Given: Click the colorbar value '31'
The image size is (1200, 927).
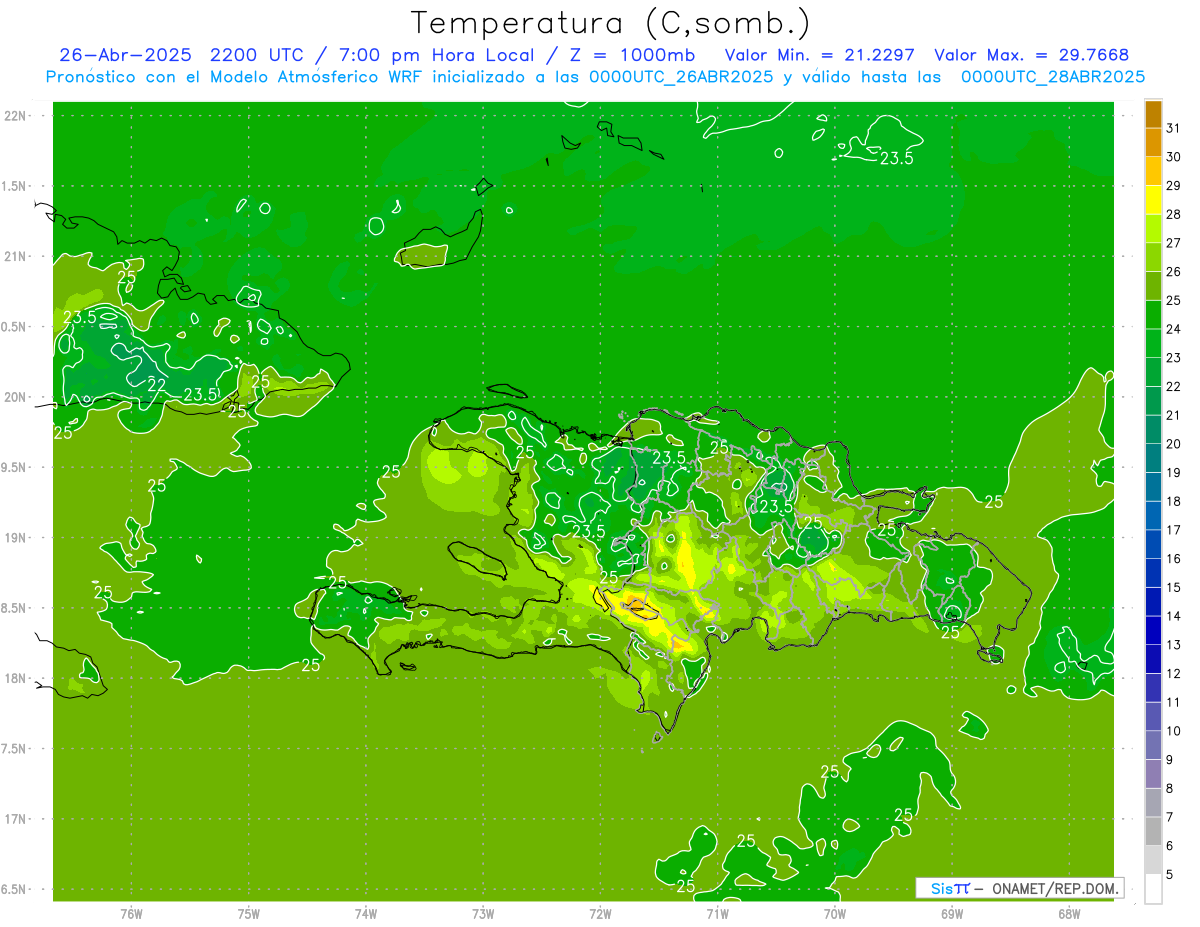Looking at the screenshot, I should [1174, 128].
